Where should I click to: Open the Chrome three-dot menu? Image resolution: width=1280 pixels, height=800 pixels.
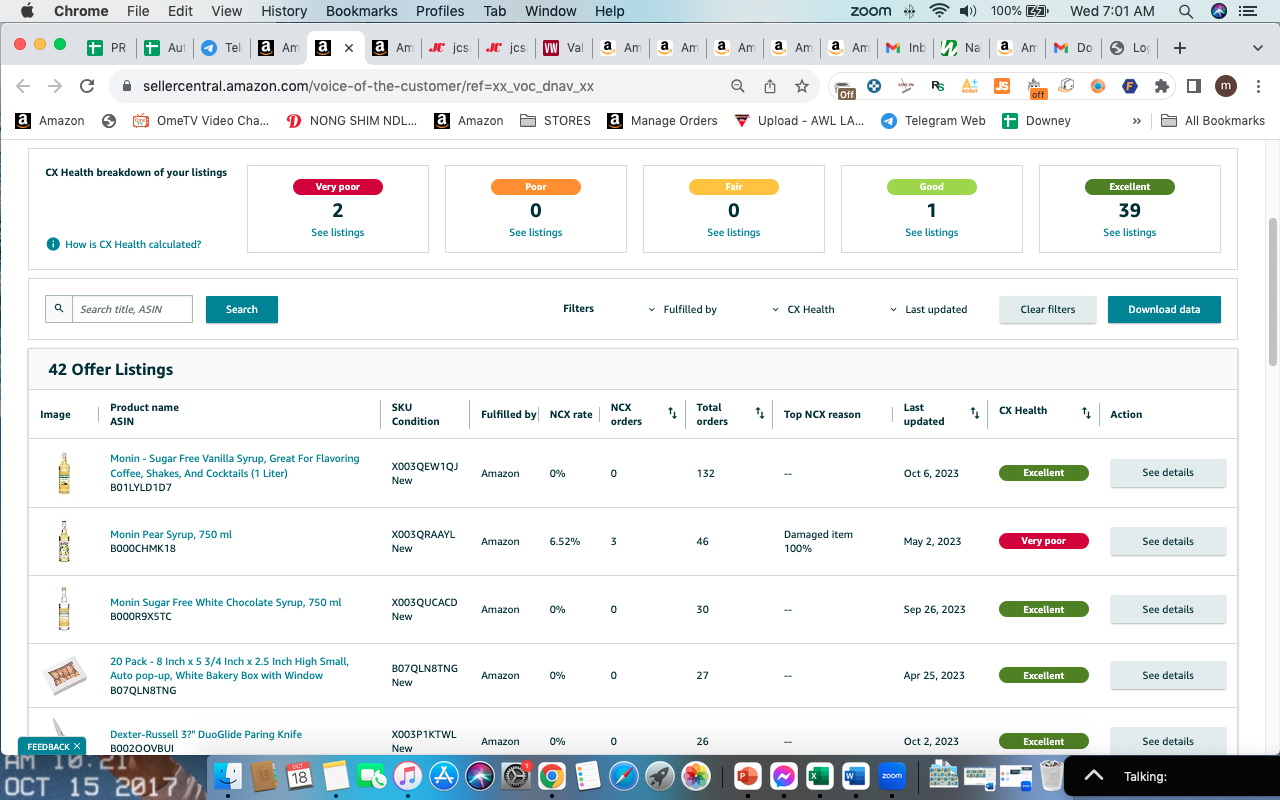click(1257, 86)
